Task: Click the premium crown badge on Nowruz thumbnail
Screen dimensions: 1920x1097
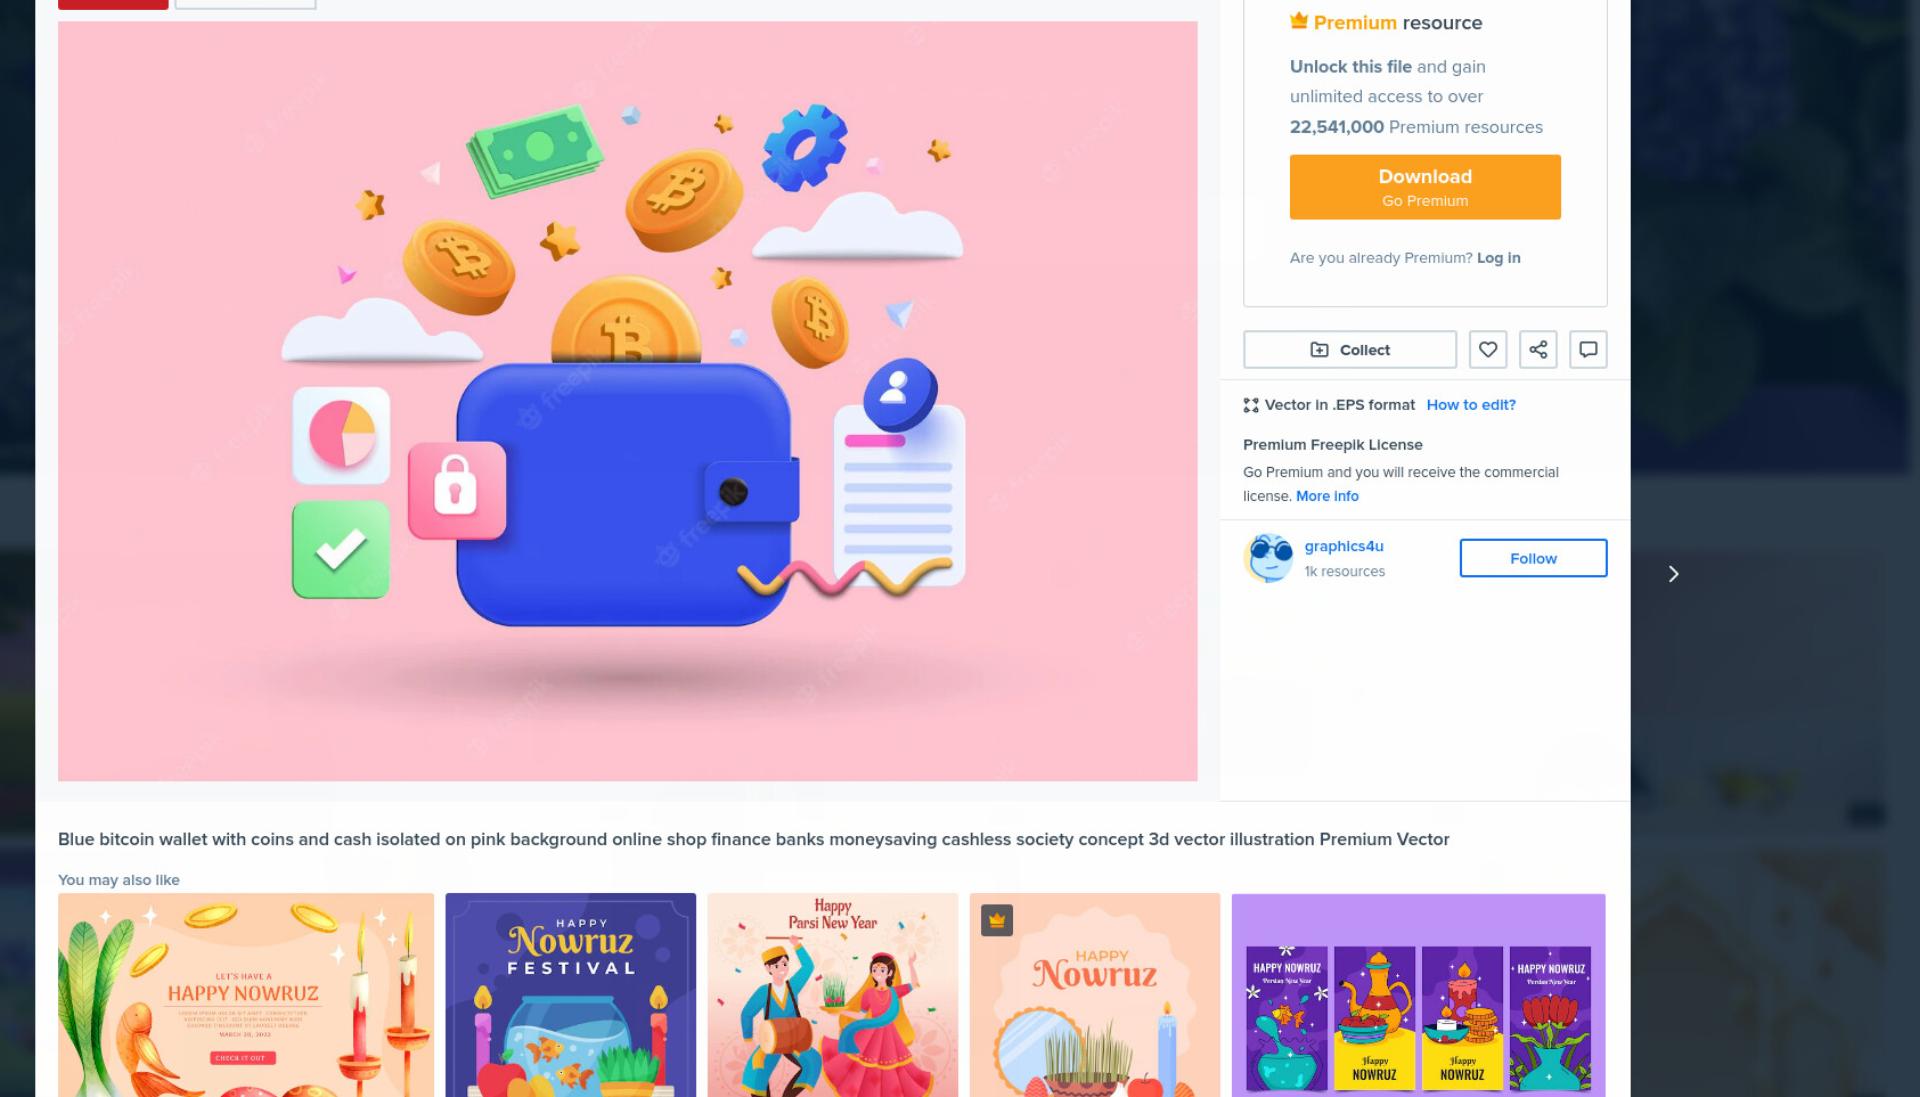Action: tap(997, 920)
